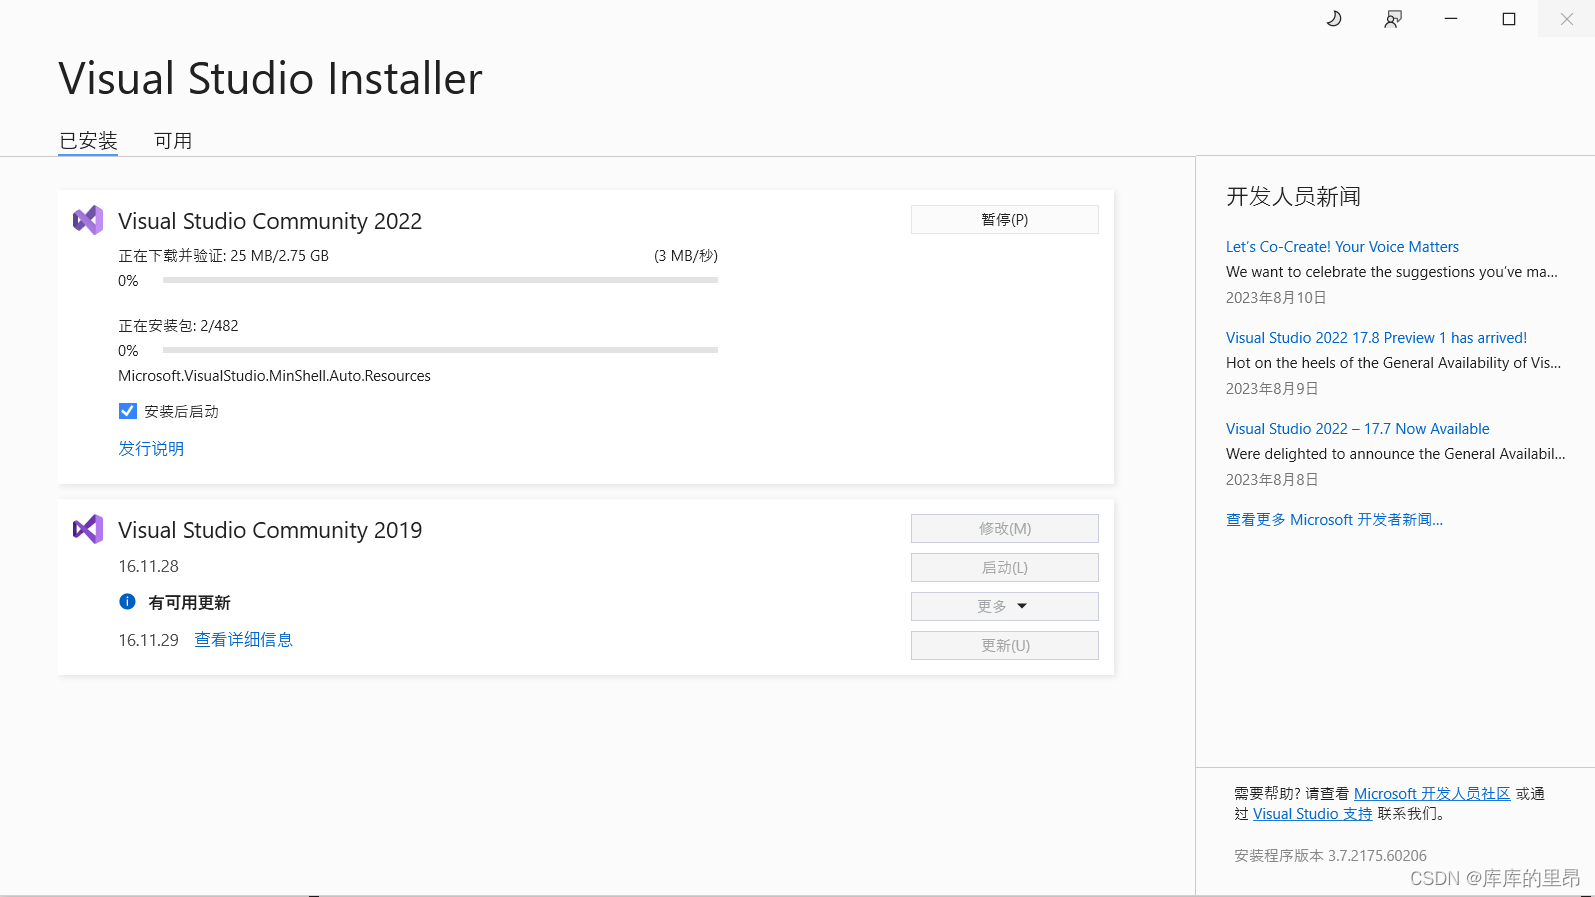Click the 2023年8月10日 news date
1595x897 pixels.
pos(1276,298)
